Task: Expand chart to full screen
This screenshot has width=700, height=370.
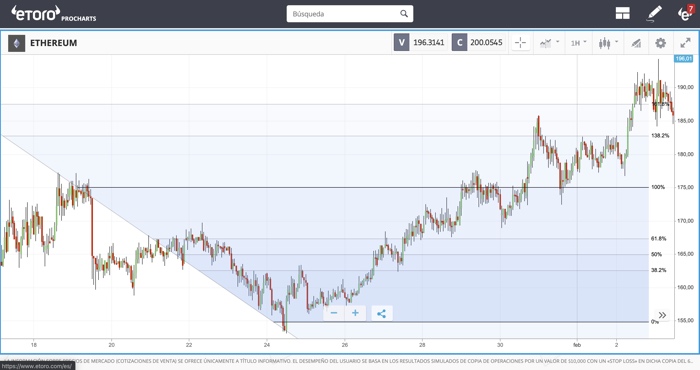Action: click(x=685, y=43)
